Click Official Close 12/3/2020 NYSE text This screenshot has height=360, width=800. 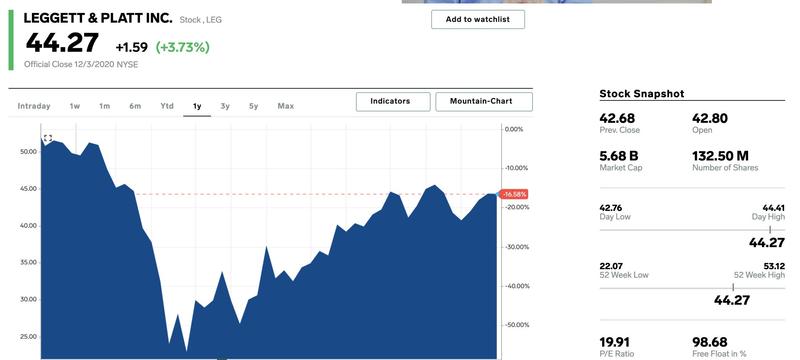(x=81, y=64)
